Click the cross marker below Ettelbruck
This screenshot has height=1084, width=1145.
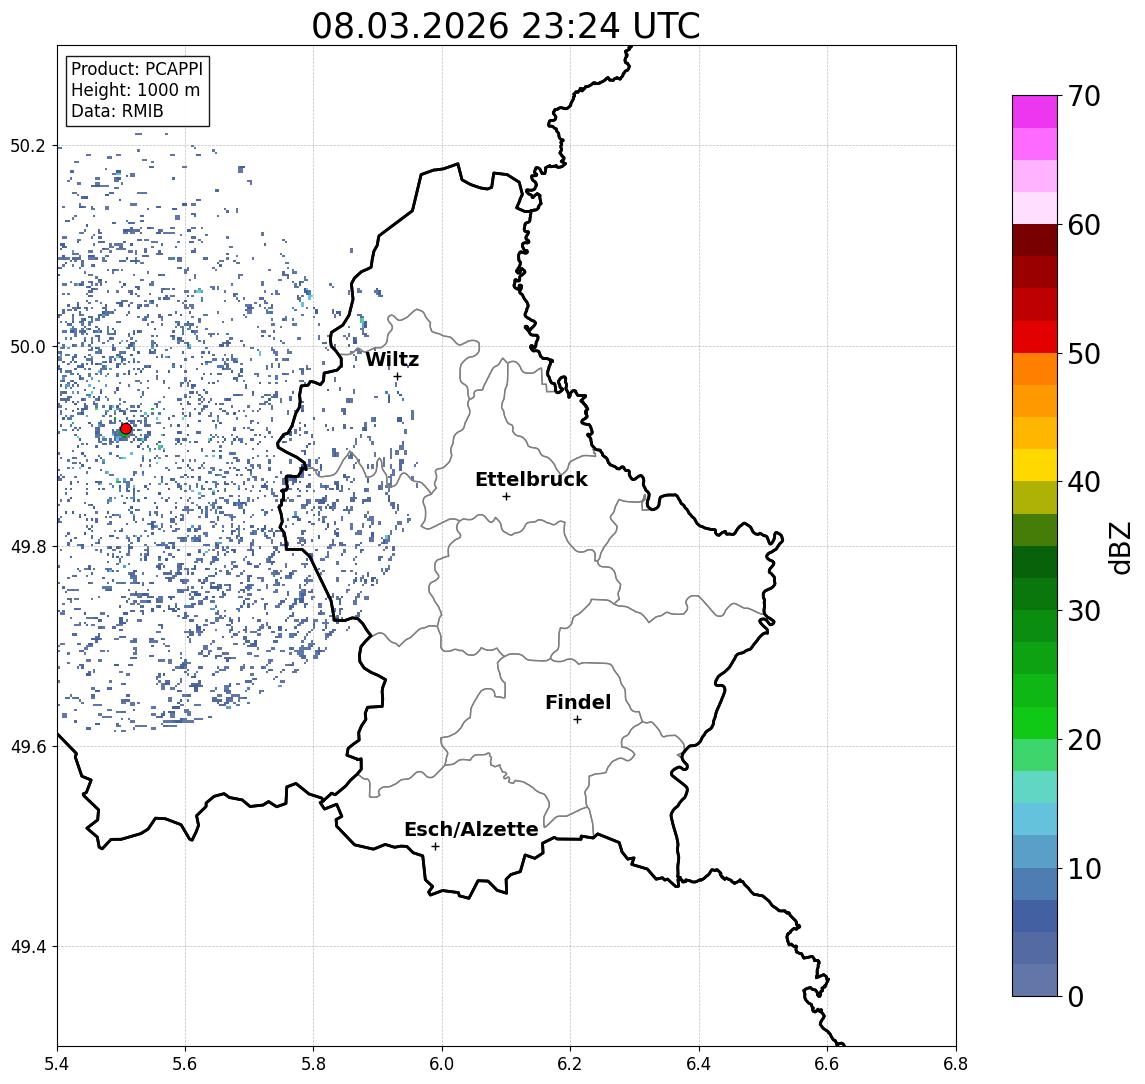click(x=506, y=497)
